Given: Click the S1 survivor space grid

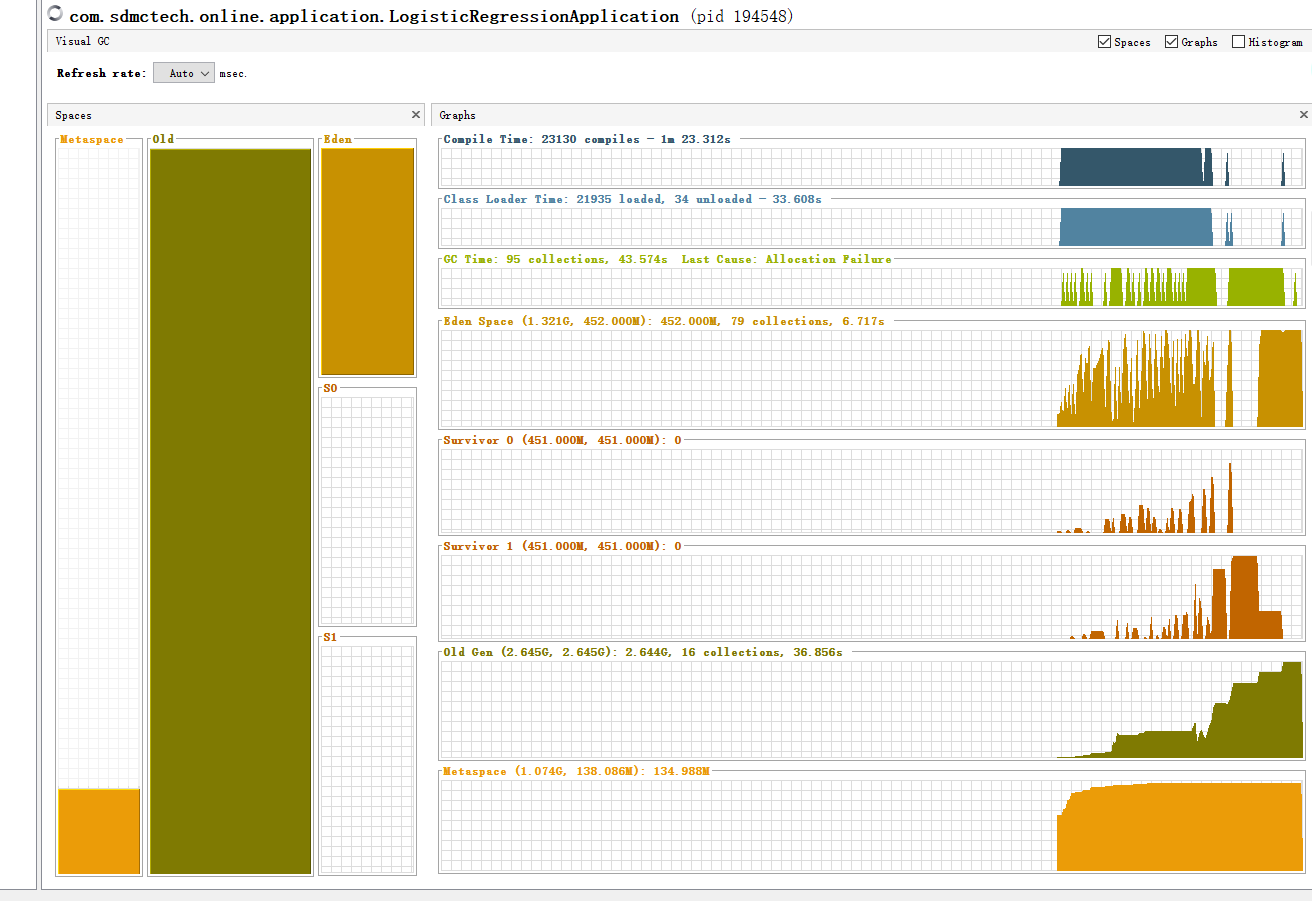Looking at the screenshot, I should [367, 750].
